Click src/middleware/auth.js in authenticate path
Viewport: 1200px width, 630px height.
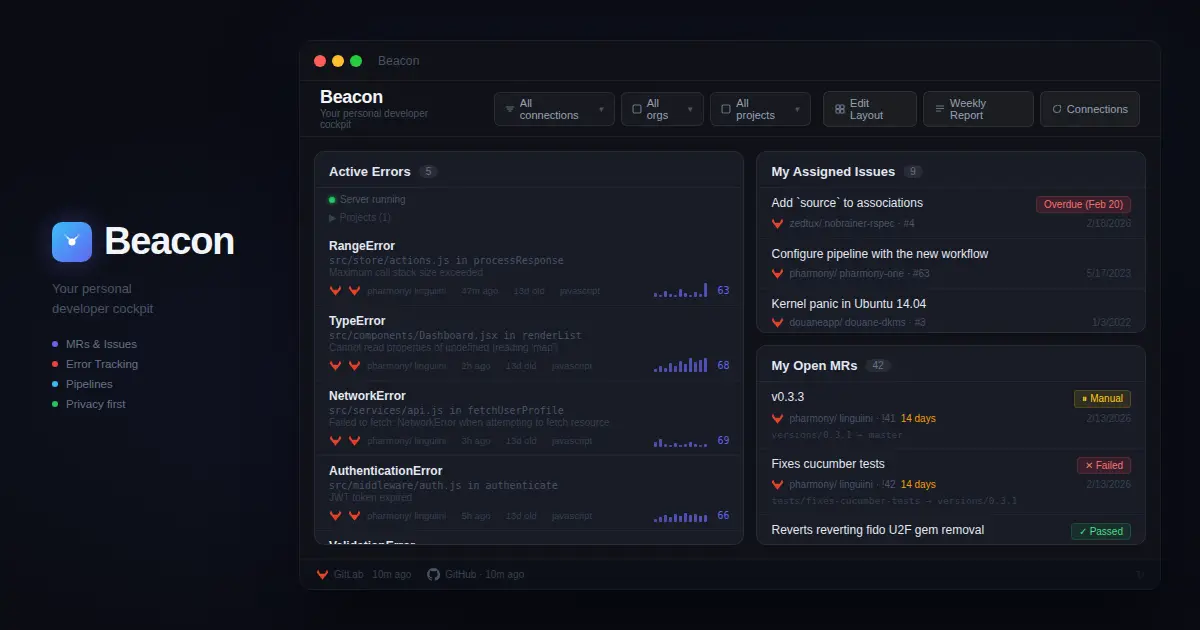443,485
